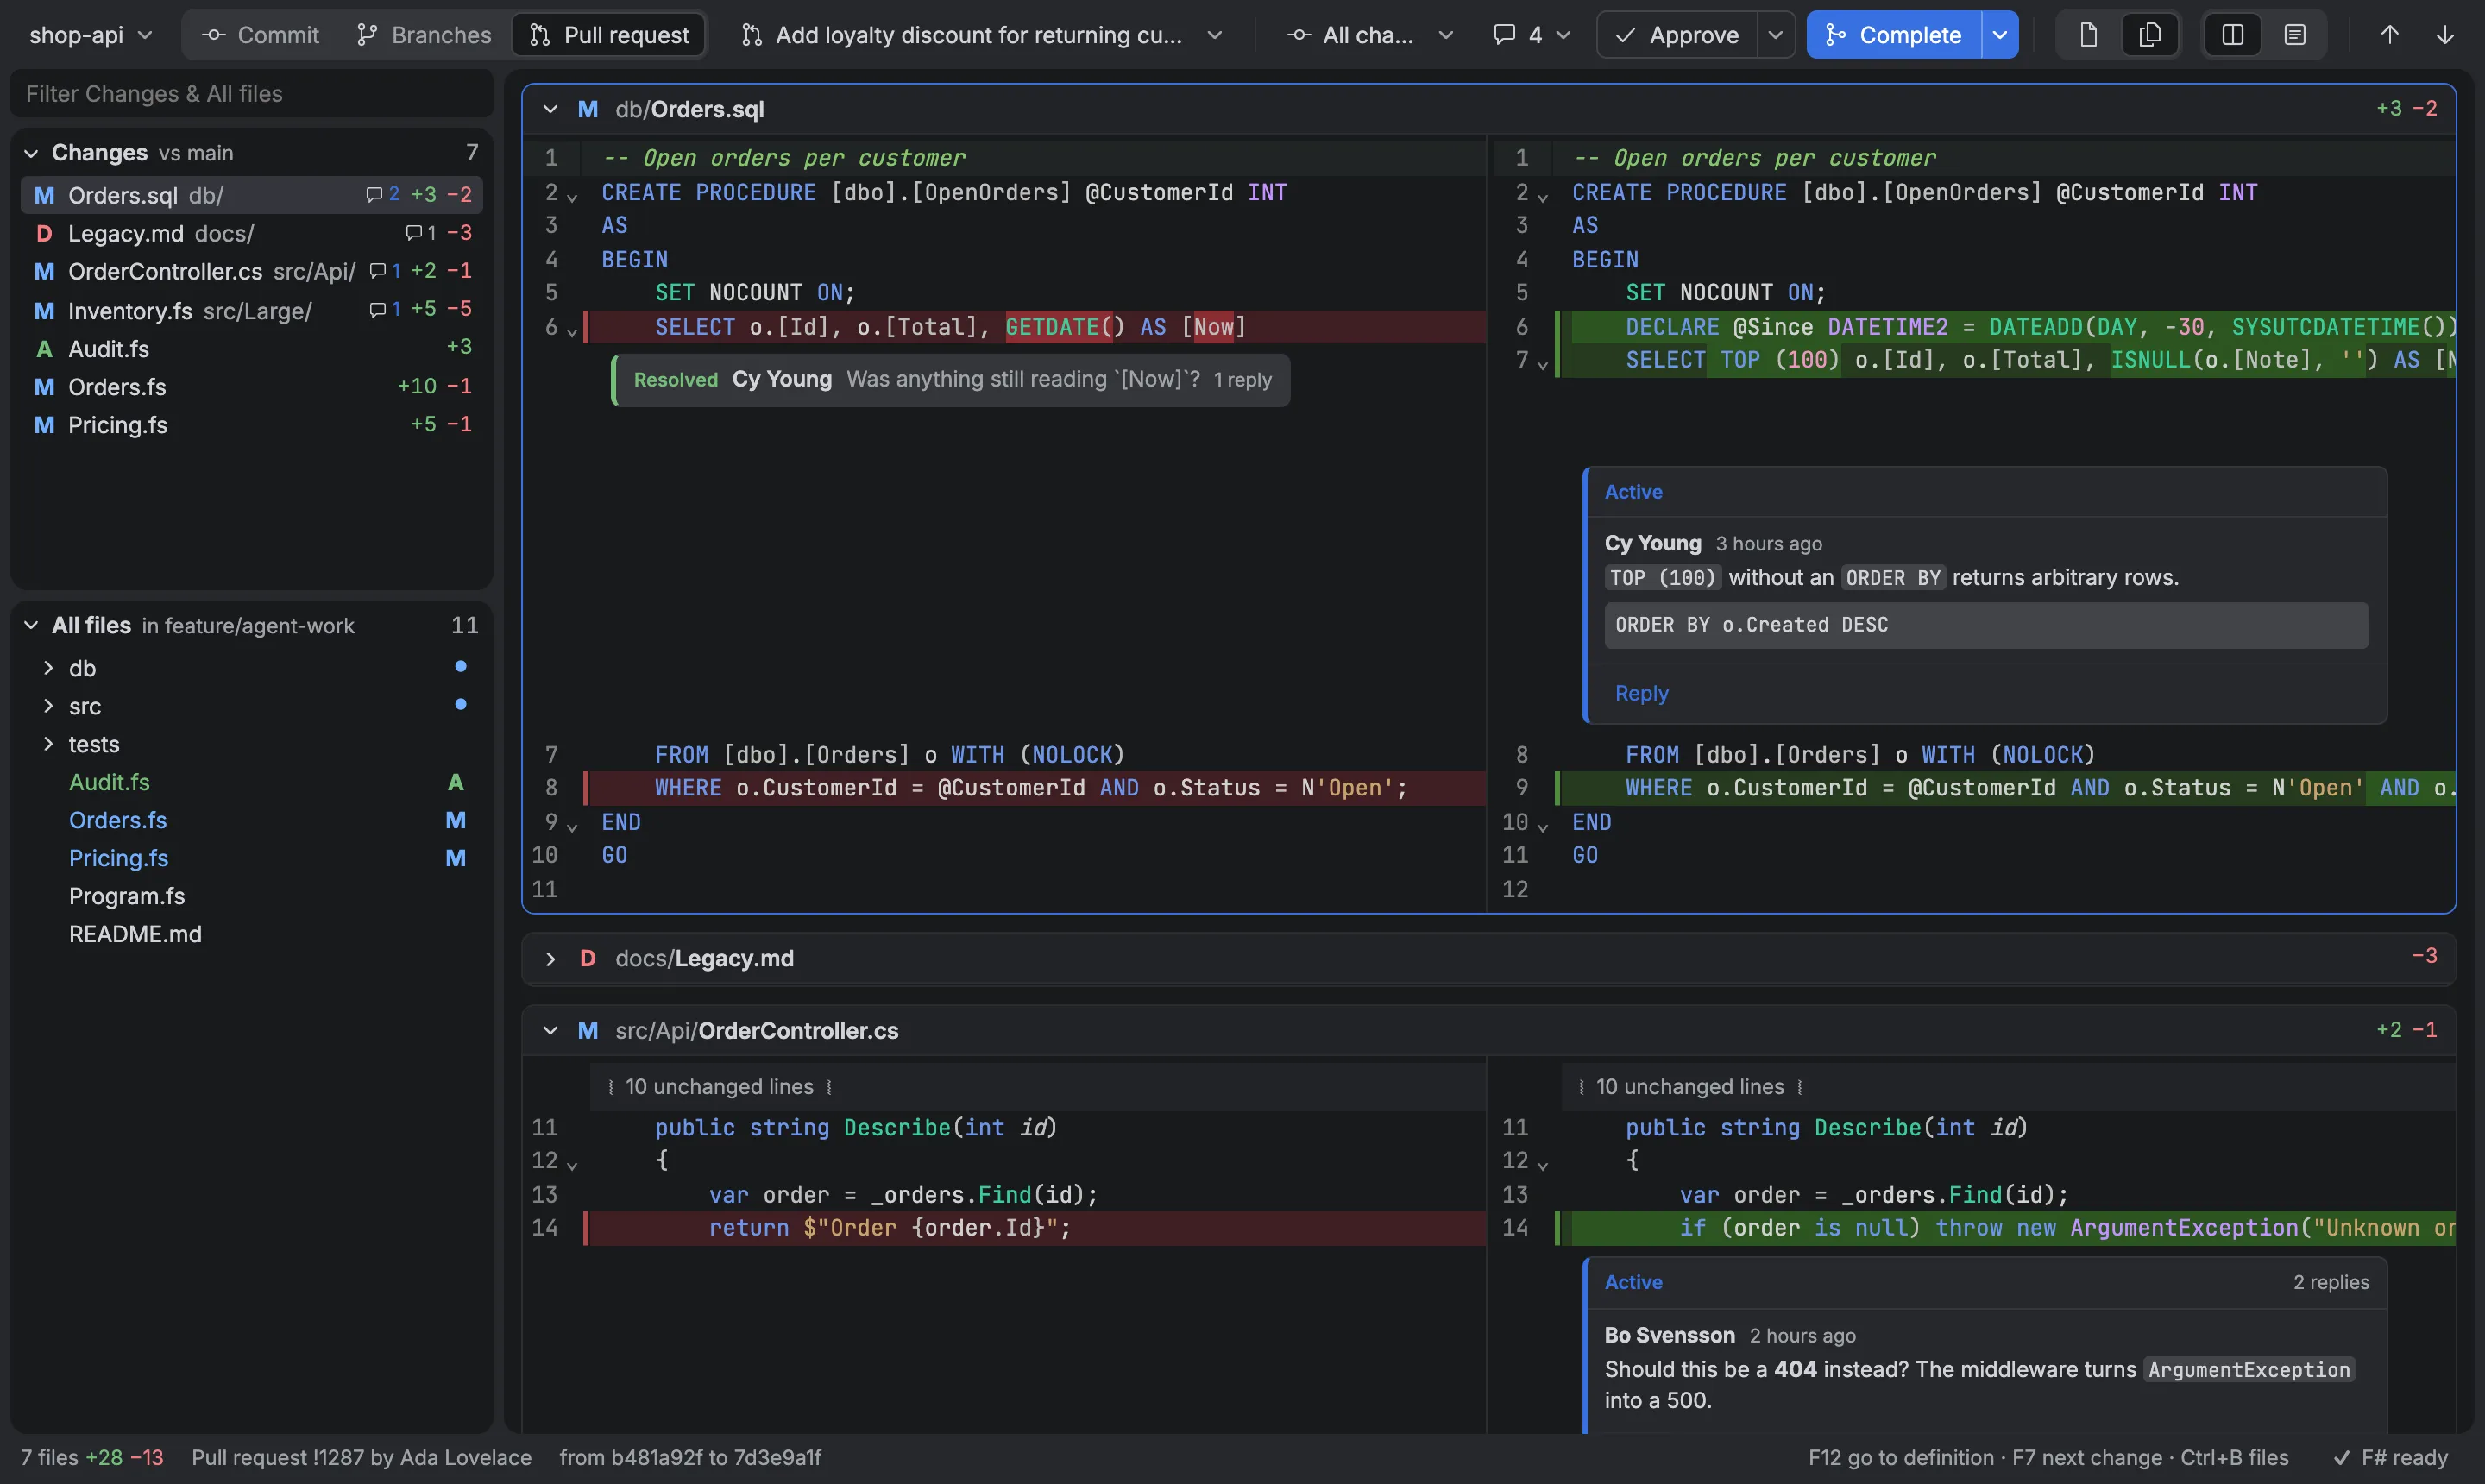Fold right pane line 10 END
This screenshot has width=2485, height=1484.
coord(1542,827)
